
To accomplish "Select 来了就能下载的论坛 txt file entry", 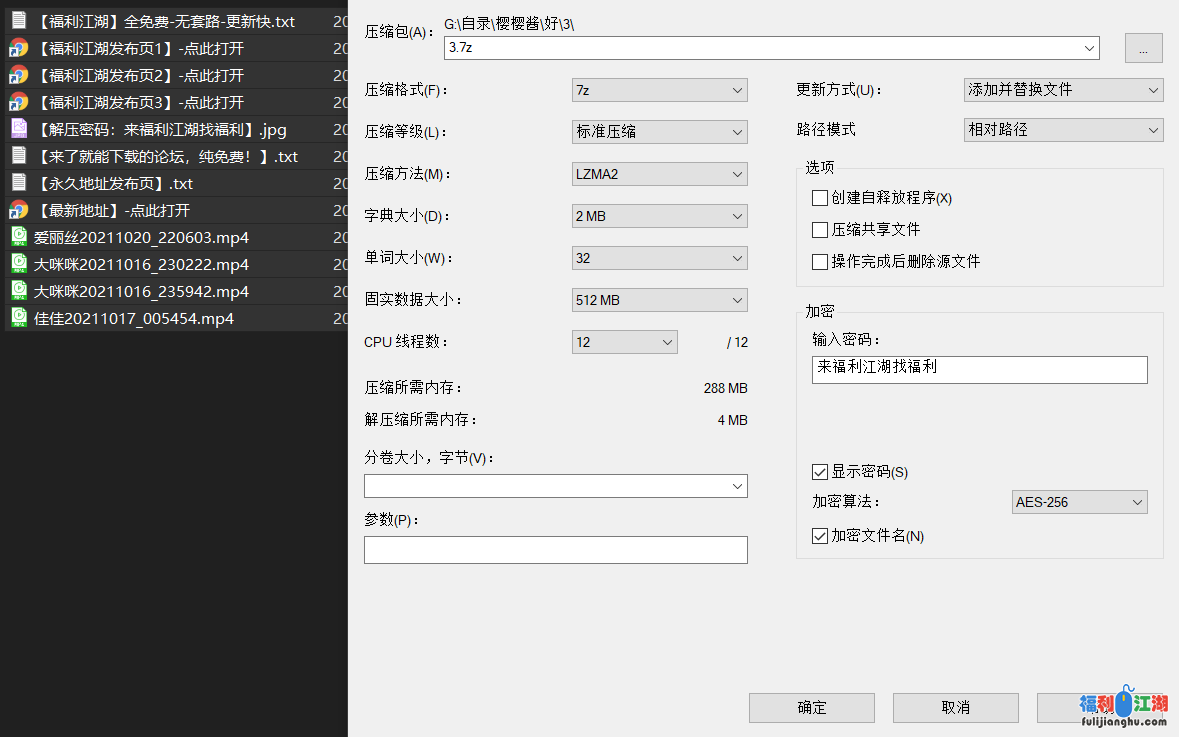I will [x=166, y=156].
